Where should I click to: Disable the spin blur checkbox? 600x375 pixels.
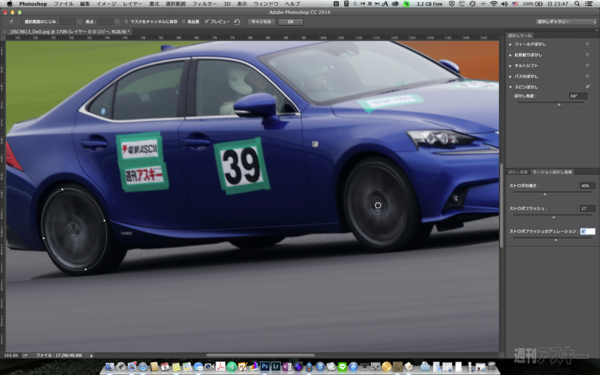[587, 87]
